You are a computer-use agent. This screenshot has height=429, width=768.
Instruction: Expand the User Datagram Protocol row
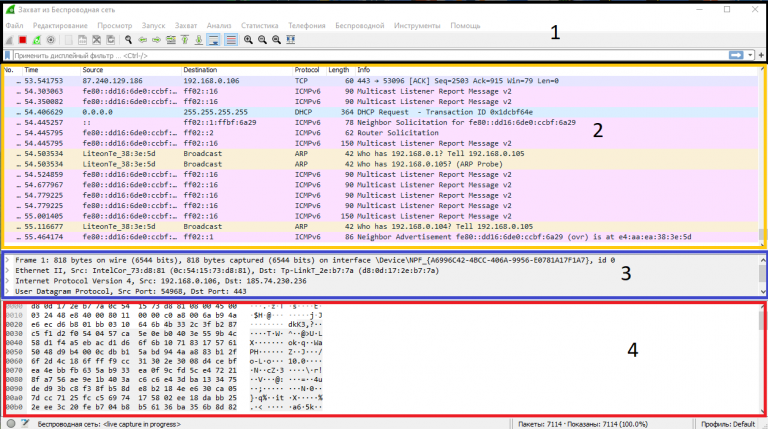(7, 291)
